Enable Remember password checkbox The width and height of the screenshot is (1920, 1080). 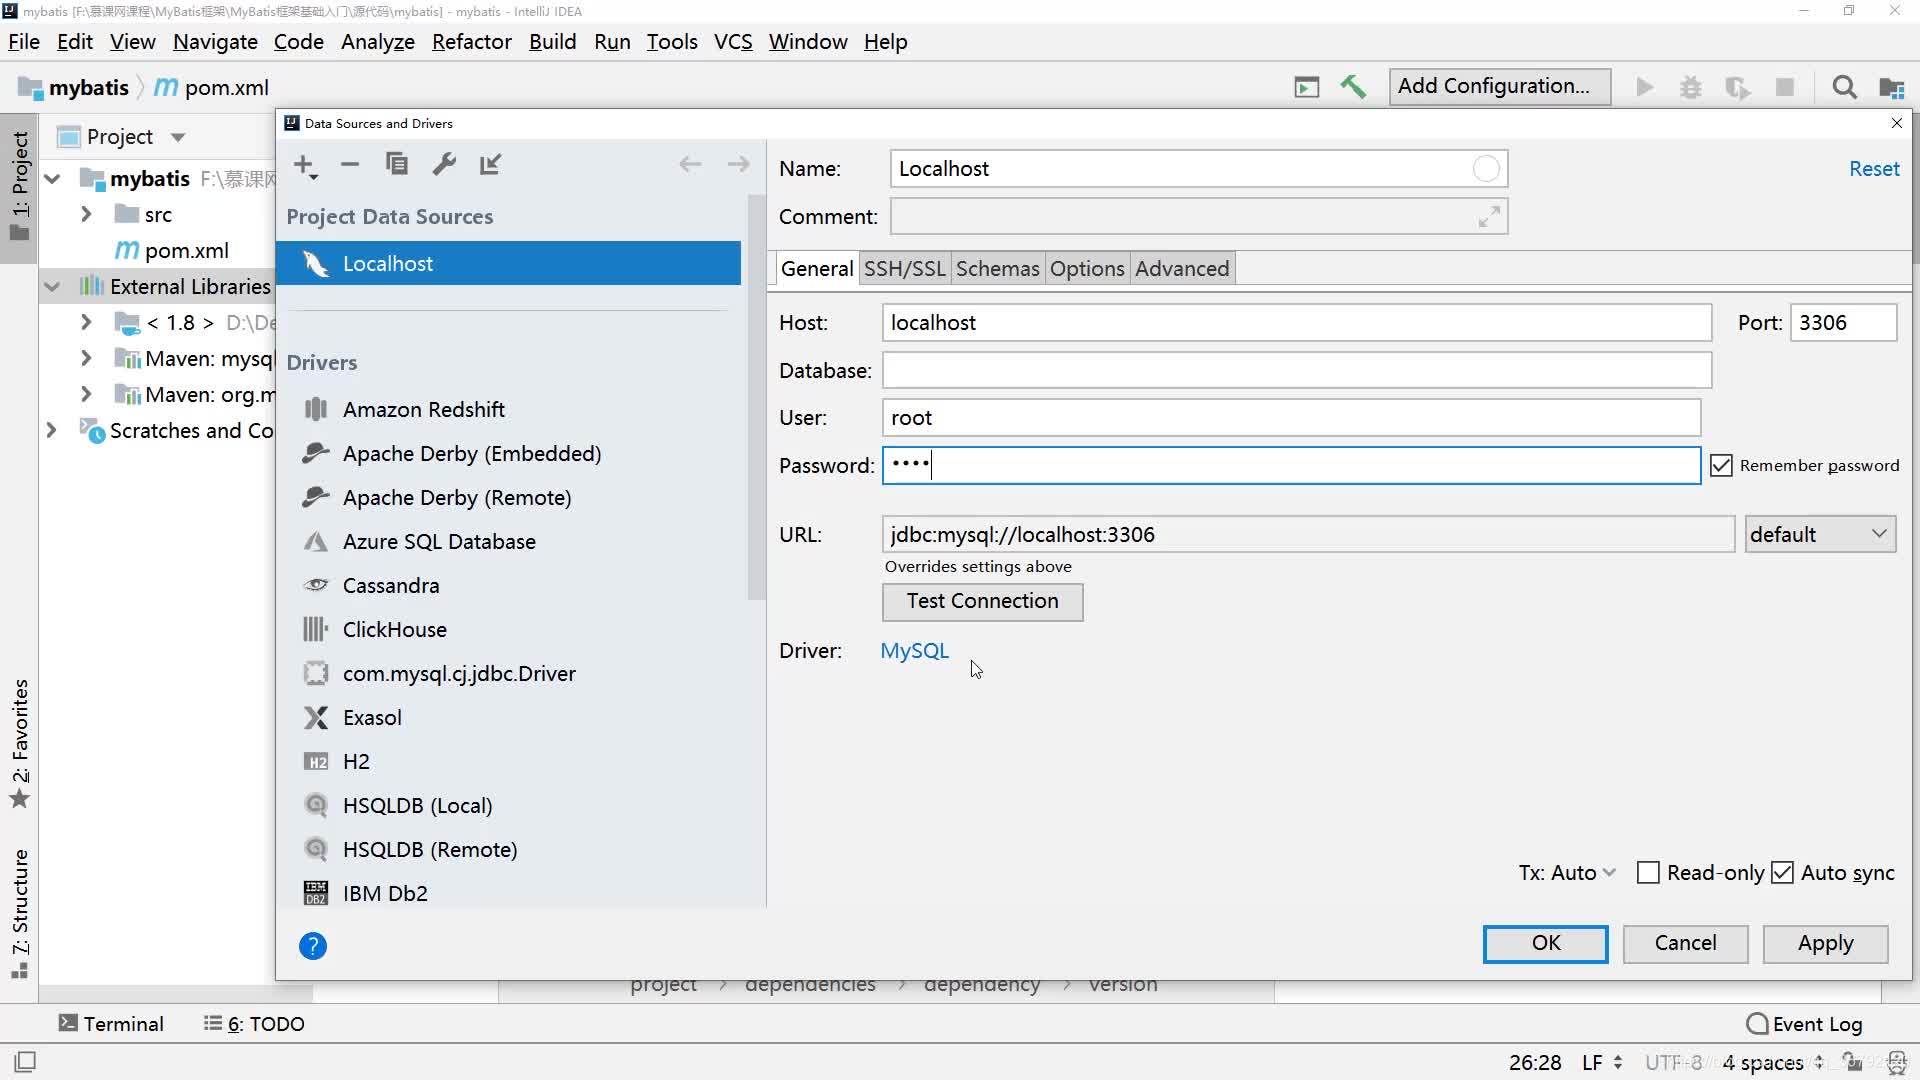pos(1721,464)
